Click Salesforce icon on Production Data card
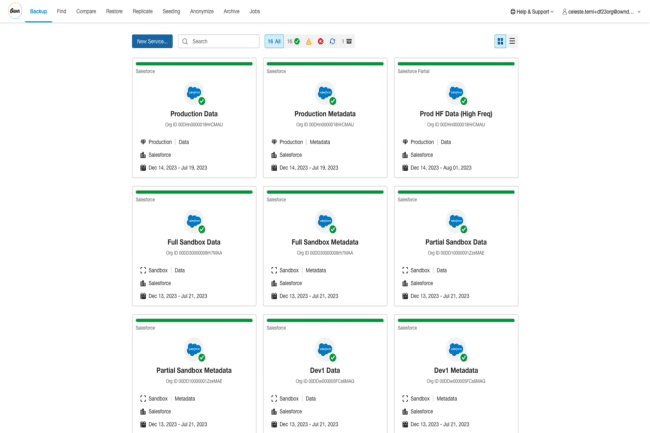 (x=194, y=93)
